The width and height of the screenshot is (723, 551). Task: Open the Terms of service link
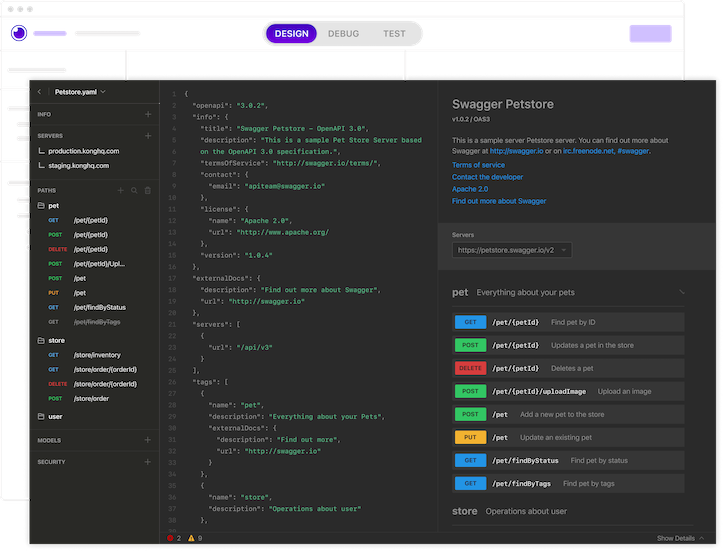(x=478, y=165)
